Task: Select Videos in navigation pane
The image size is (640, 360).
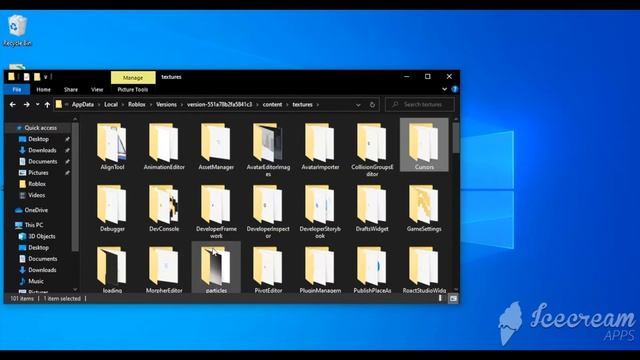Action: pos(36,196)
